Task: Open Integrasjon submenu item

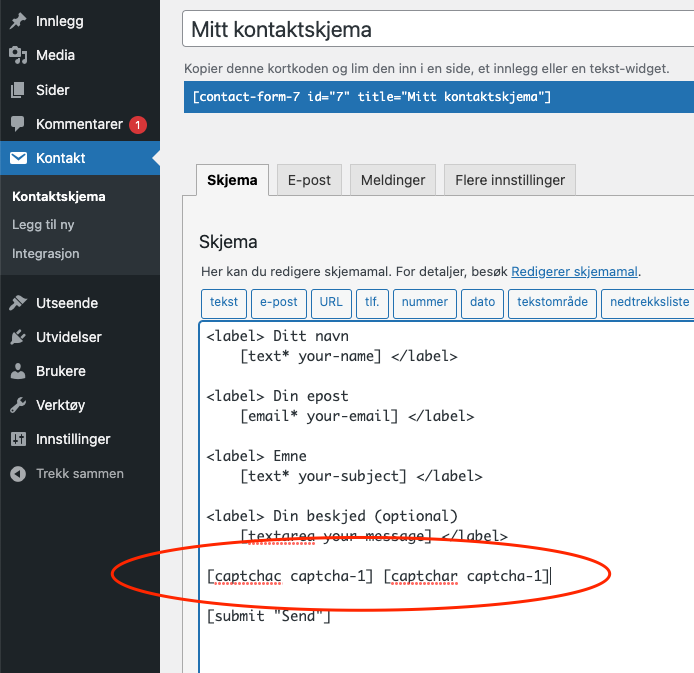Action: pos(46,254)
